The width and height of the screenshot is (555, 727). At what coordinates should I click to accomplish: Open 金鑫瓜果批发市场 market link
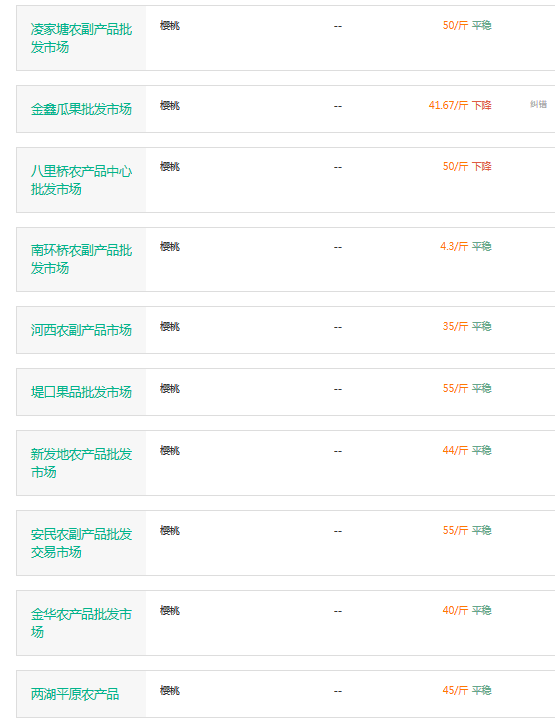point(81,109)
